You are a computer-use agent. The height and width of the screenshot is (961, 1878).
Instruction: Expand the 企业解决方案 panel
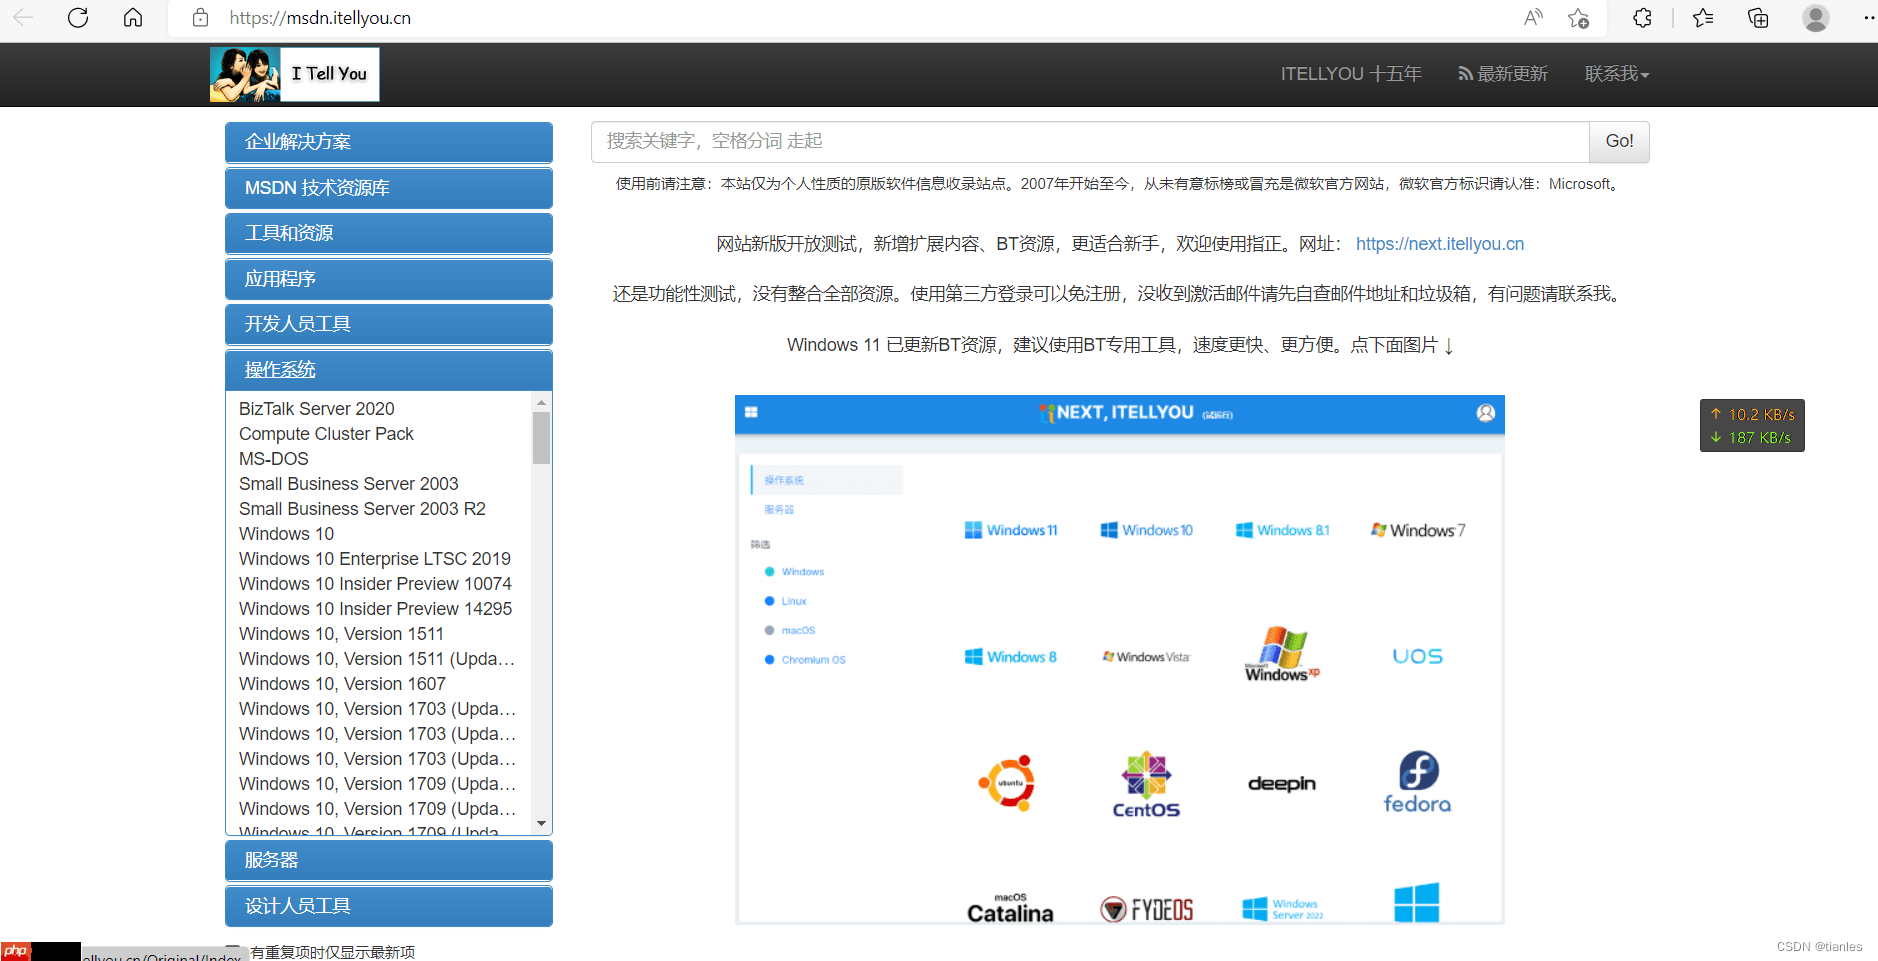(389, 142)
